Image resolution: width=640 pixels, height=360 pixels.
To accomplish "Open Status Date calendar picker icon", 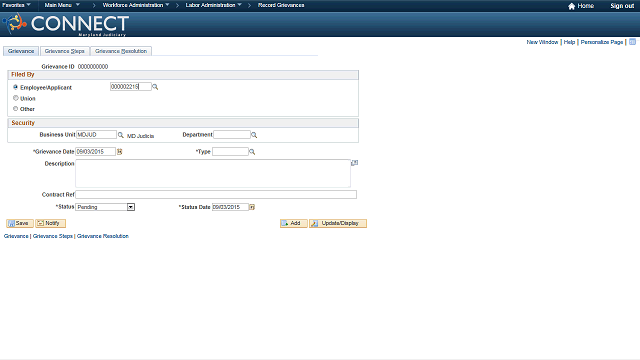I will (x=252, y=207).
